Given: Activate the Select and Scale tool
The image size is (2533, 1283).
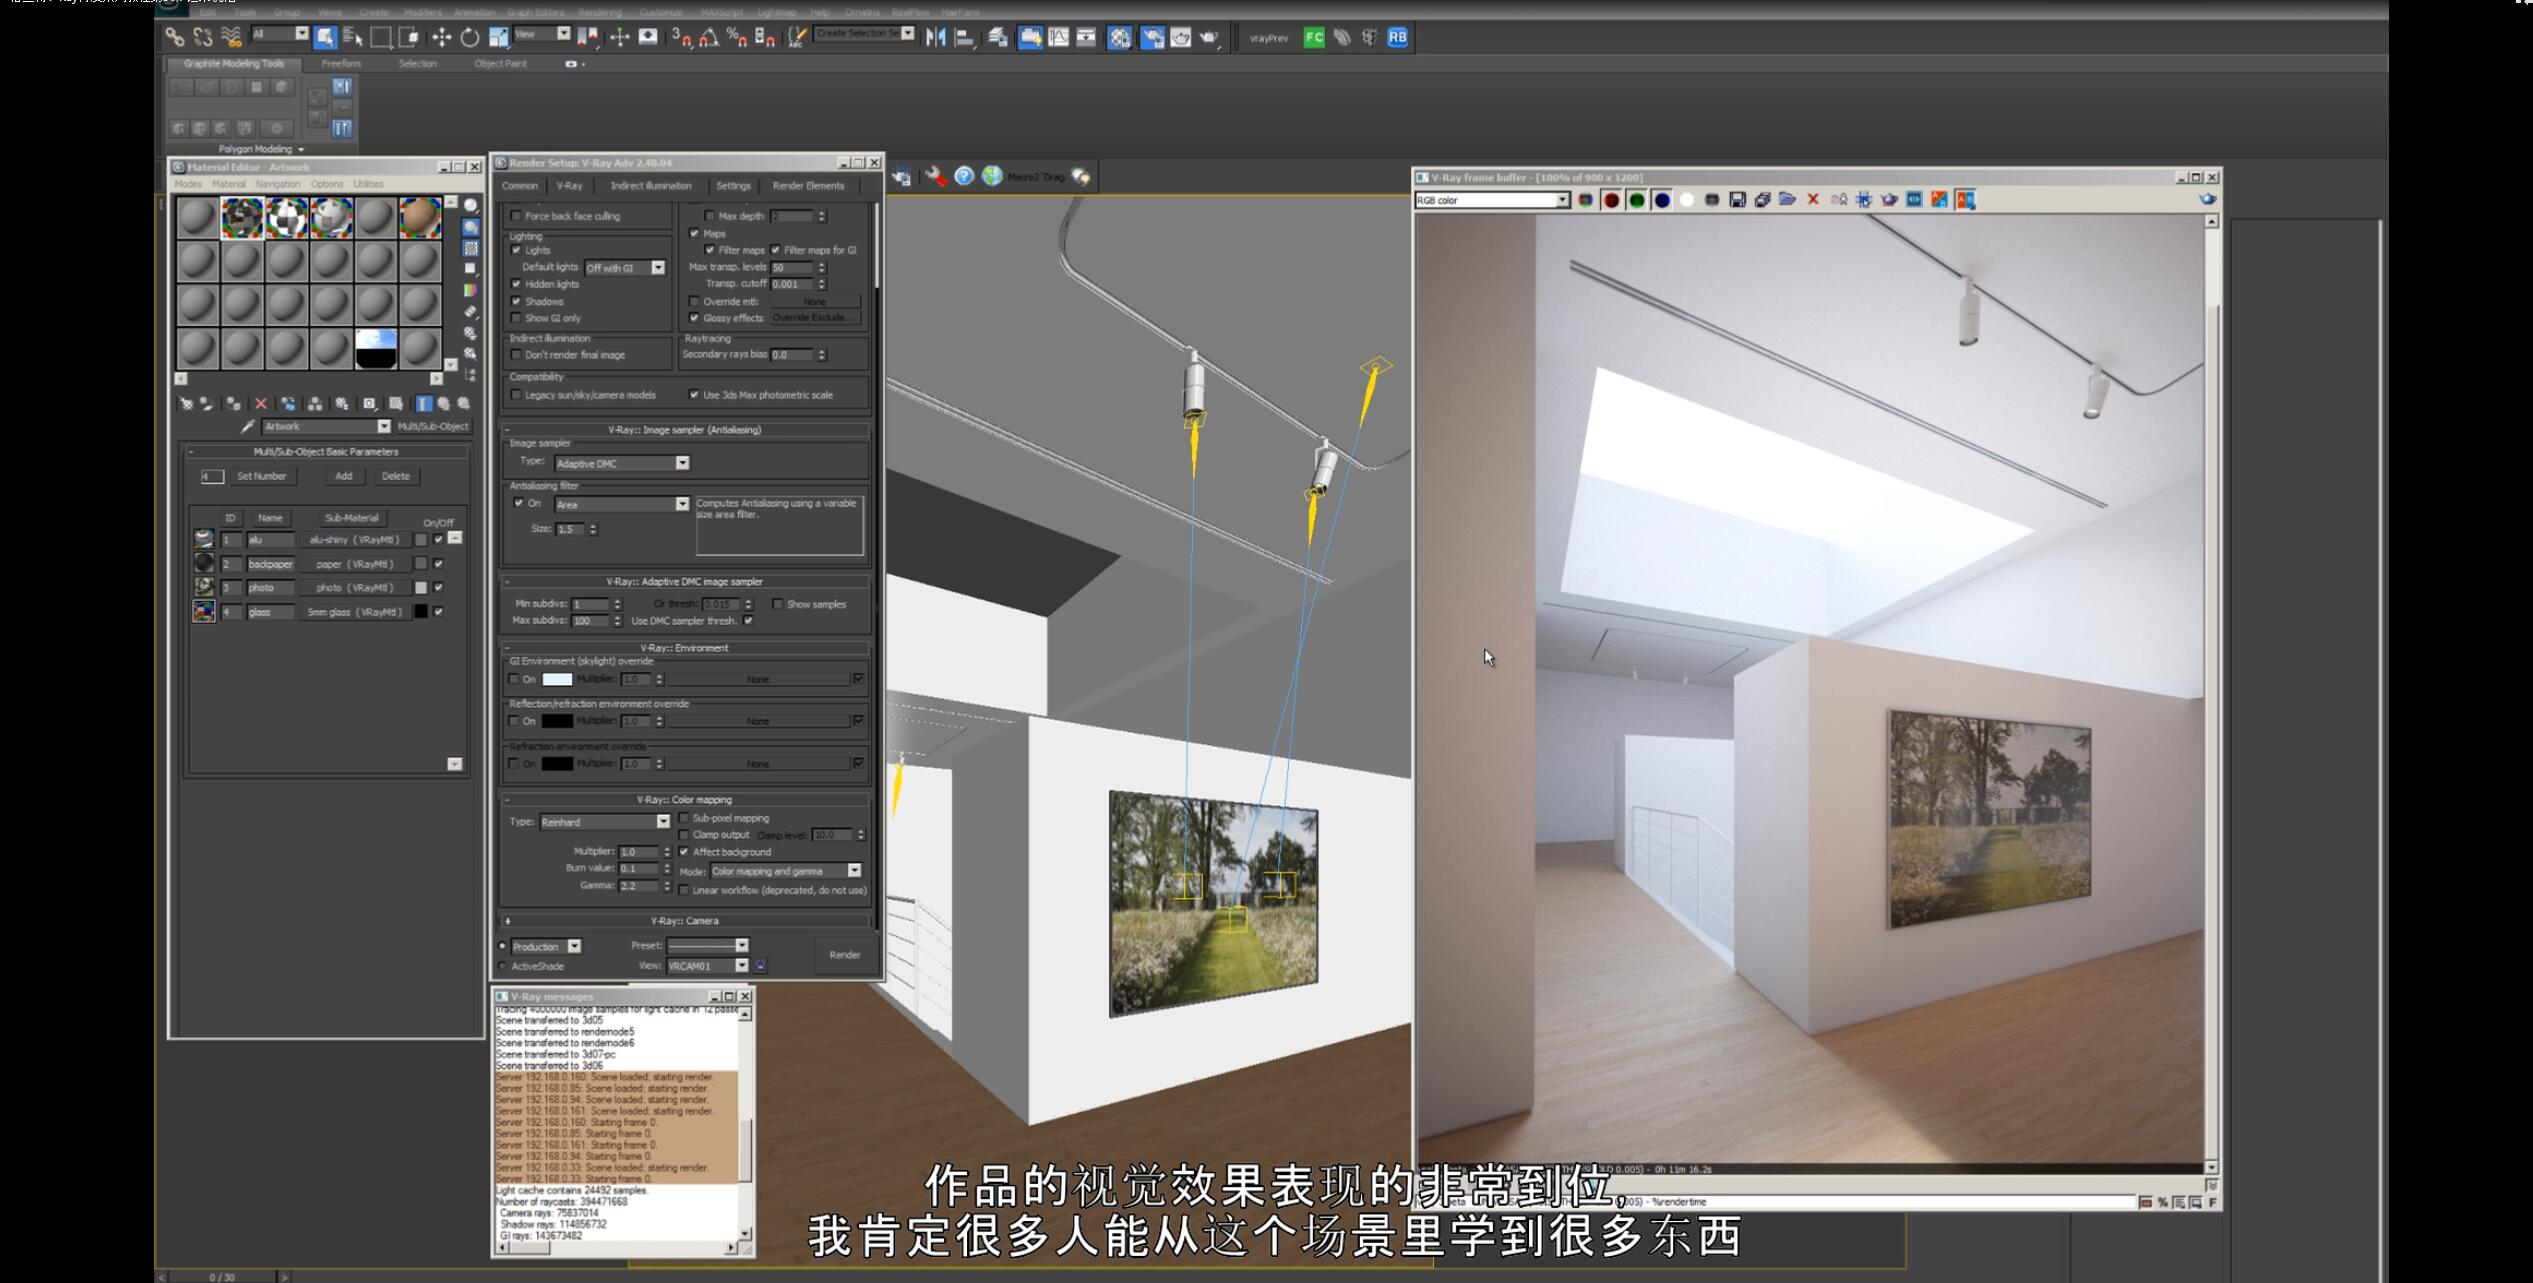Looking at the screenshot, I should click(x=498, y=38).
